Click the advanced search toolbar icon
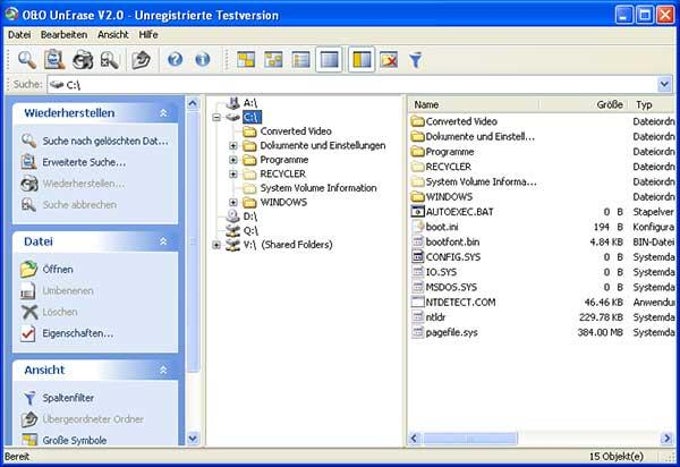 point(54,60)
